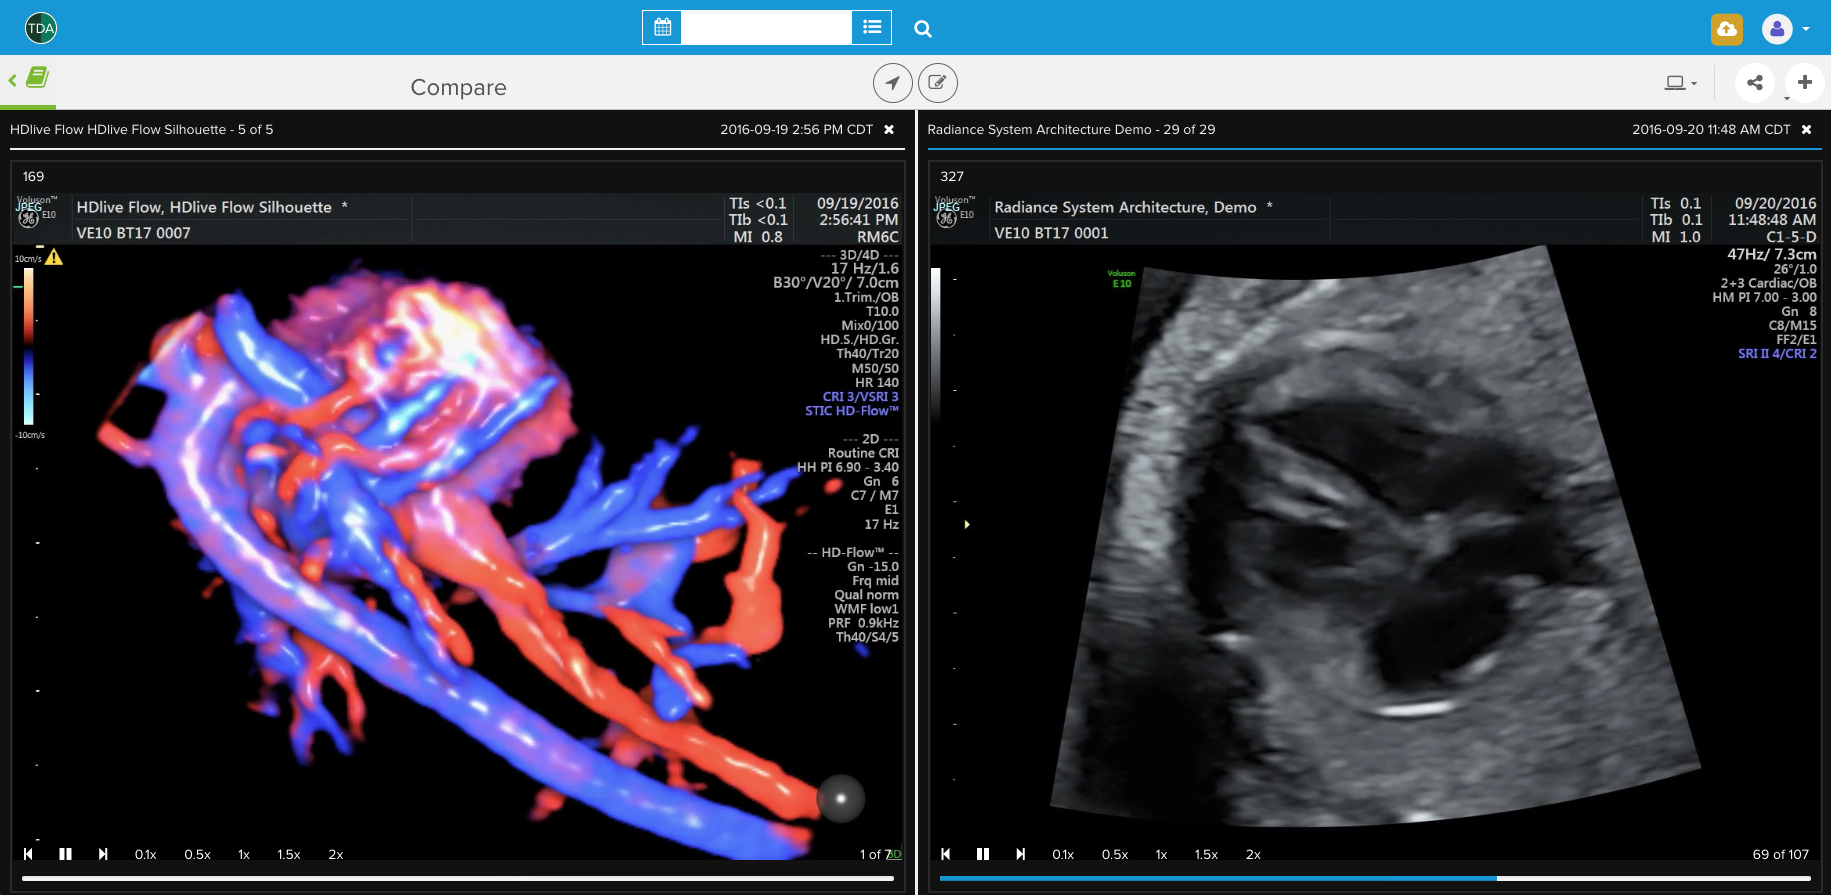Select 1.5x speed in right viewer
Screen dimensions: 1831x895
[x=1206, y=854]
